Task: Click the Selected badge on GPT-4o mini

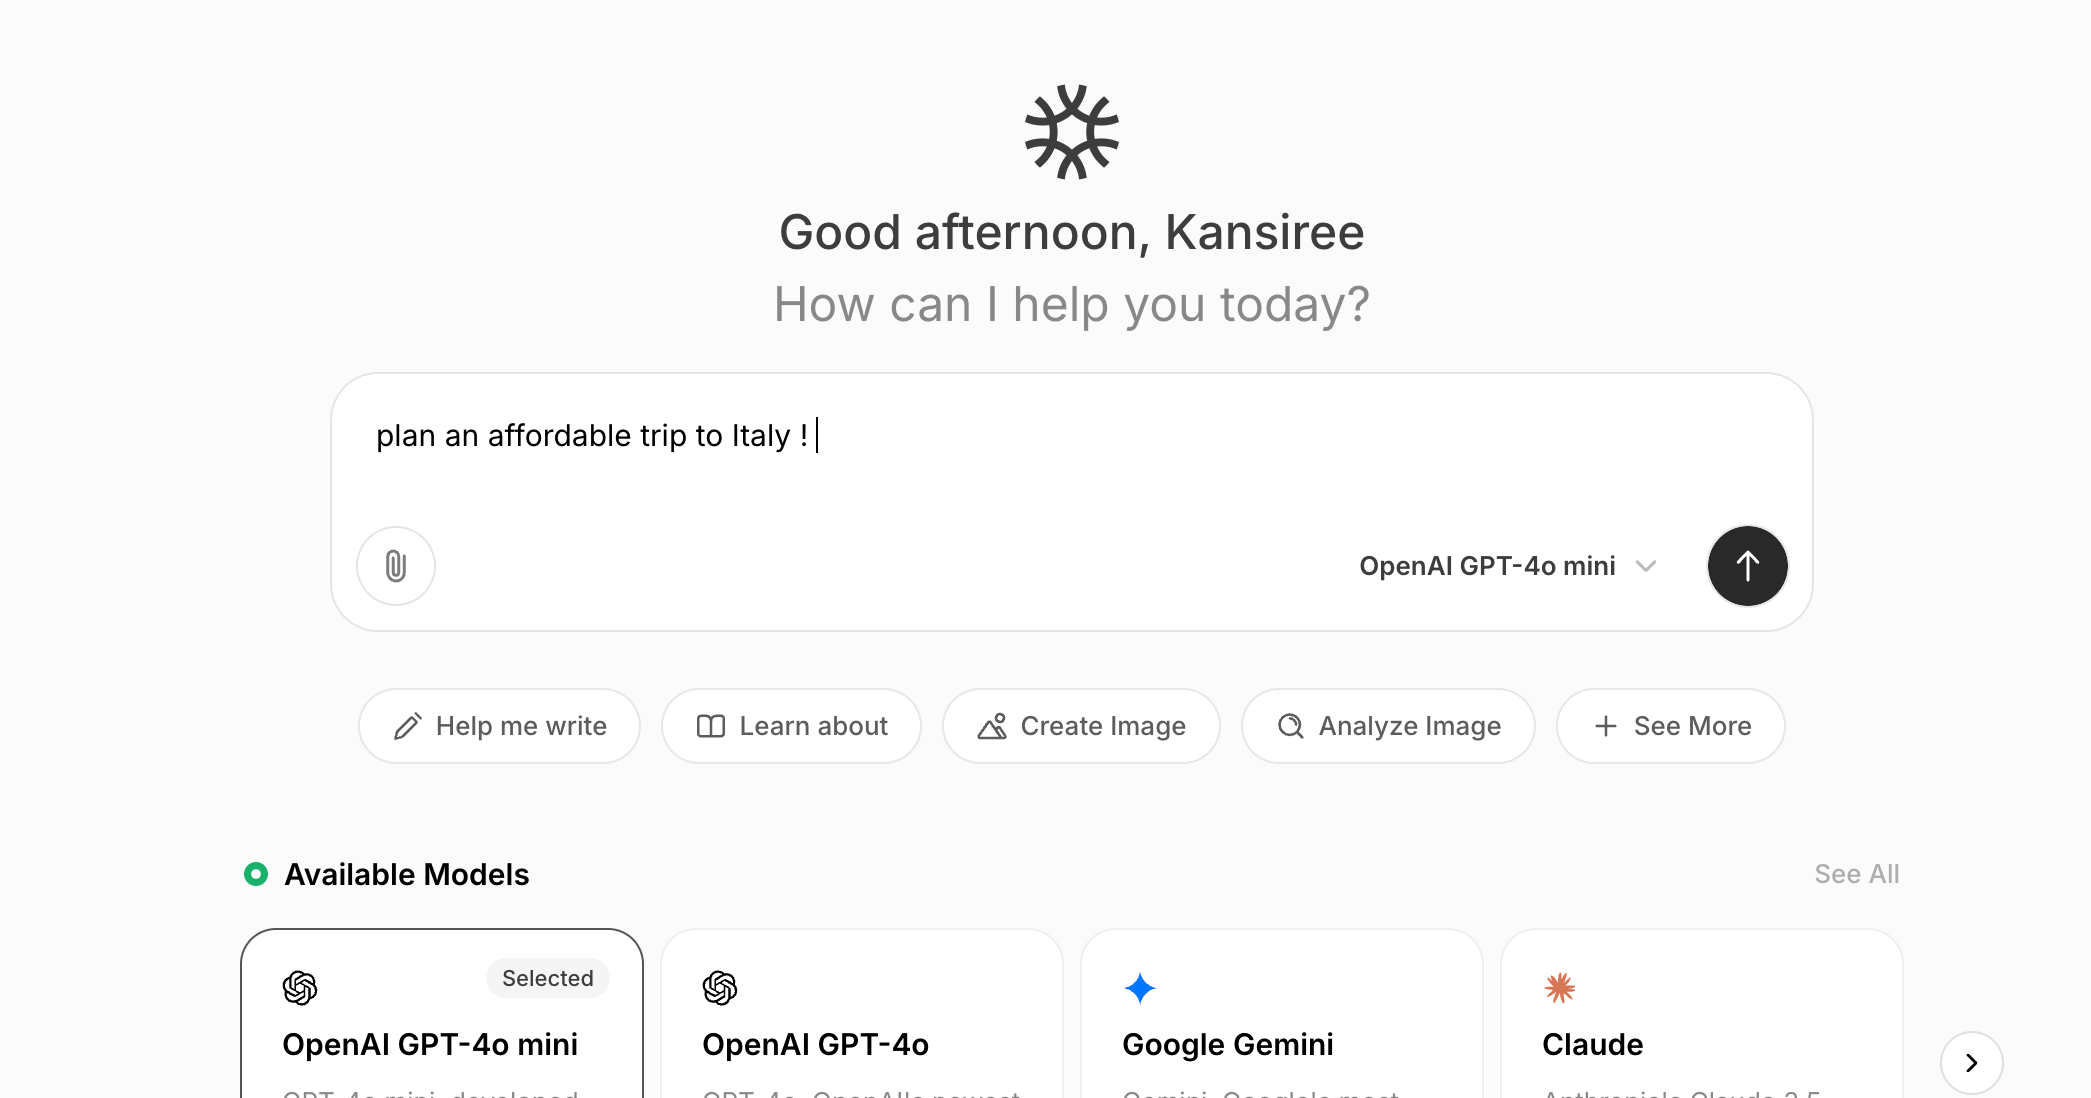Action: click(547, 978)
